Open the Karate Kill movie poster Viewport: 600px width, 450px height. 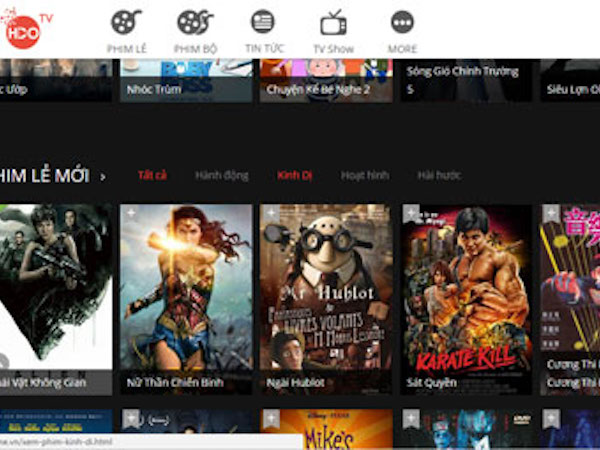(466, 288)
